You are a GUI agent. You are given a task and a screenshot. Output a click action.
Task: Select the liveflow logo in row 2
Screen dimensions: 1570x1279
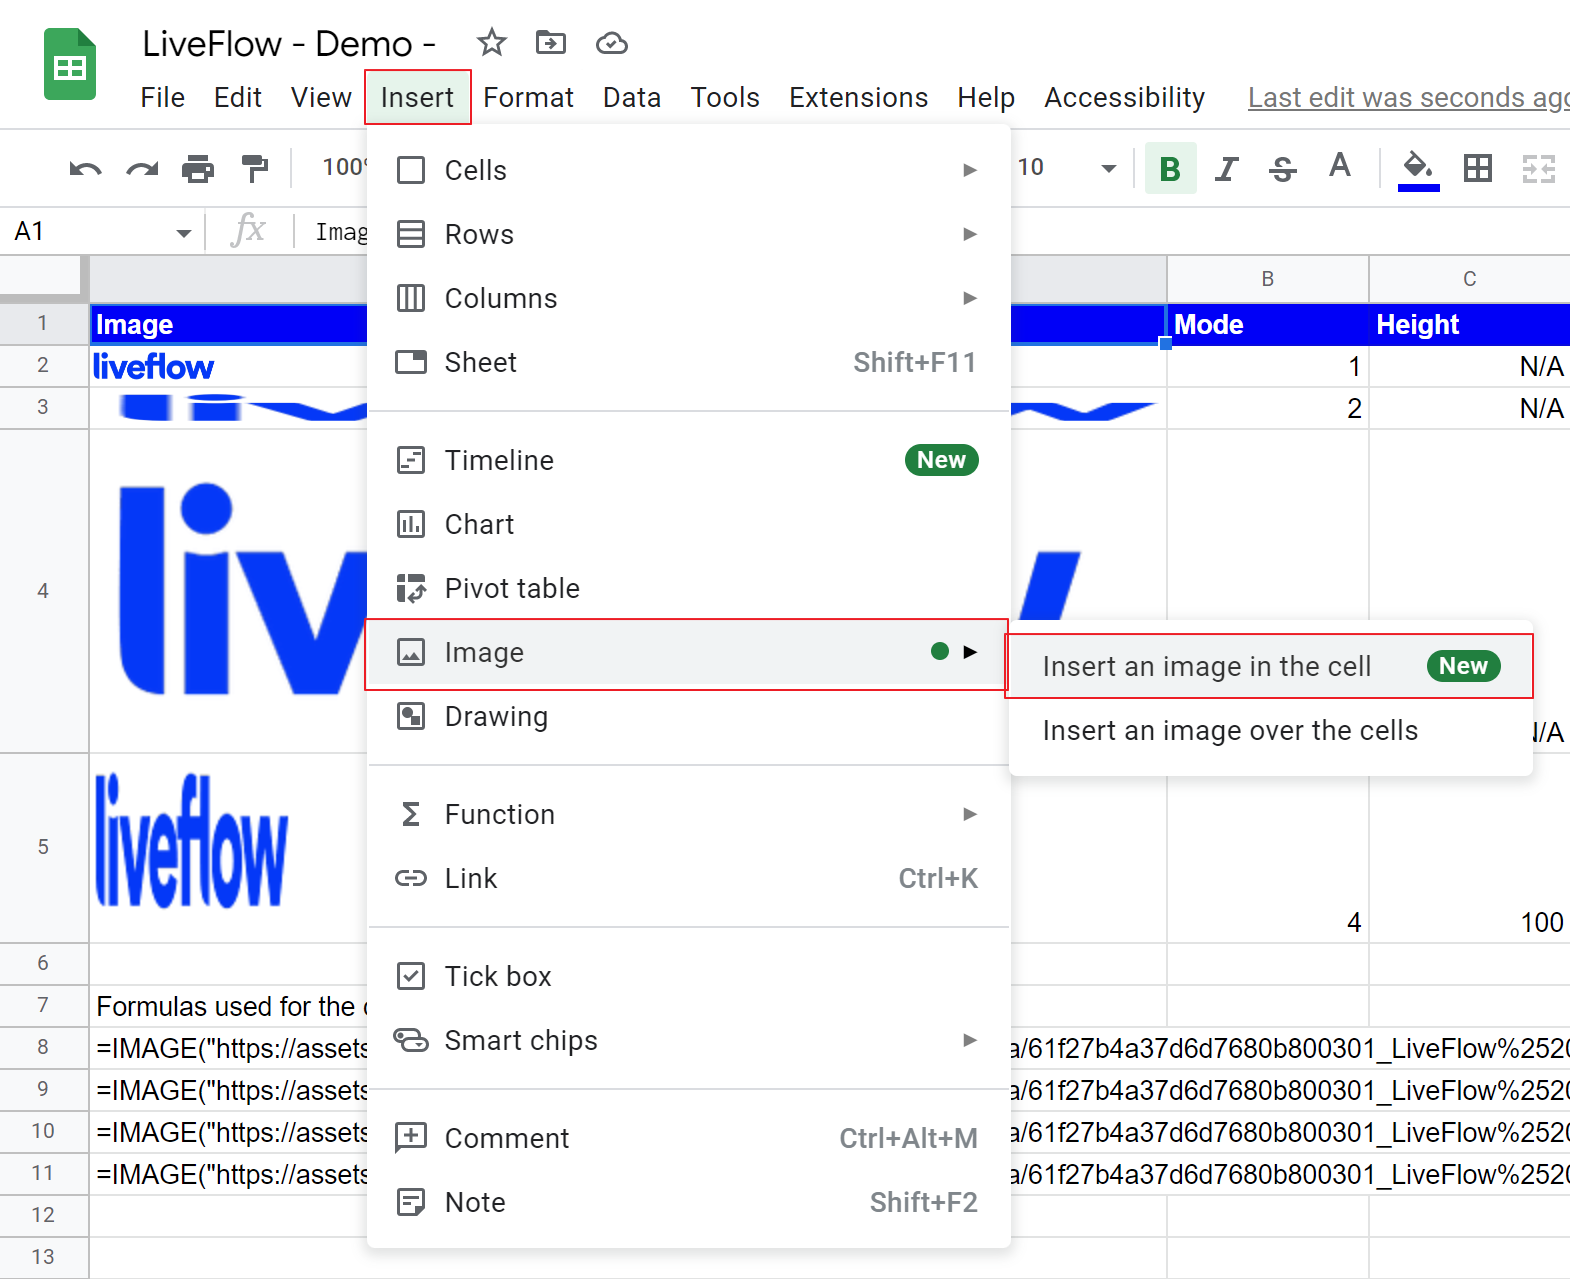pyautogui.click(x=153, y=366)
